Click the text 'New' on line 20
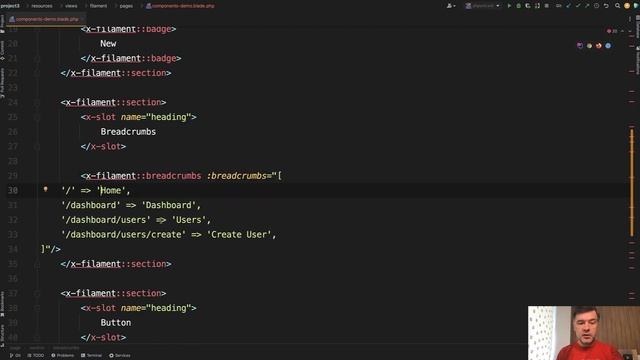Viewport: 640px width, 360px height. (x=108, y=44)
